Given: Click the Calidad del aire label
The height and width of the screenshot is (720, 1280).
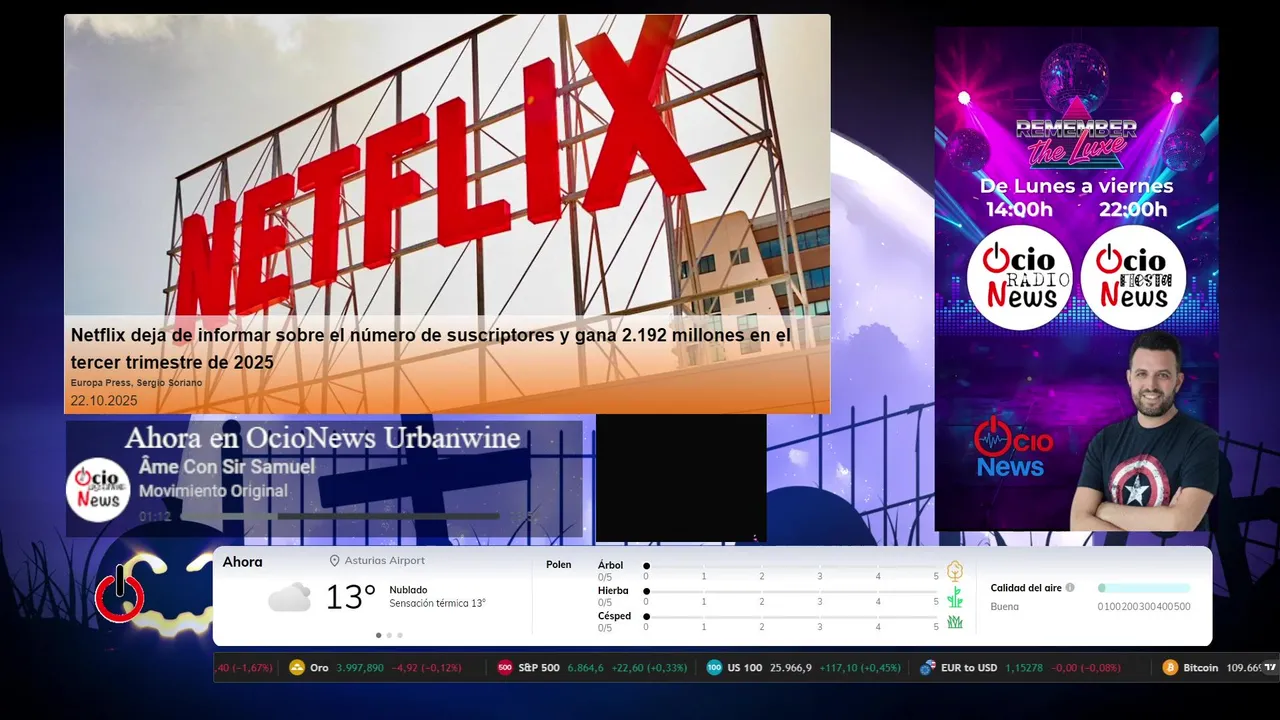Looking at the screenshot, I should pyautogui.click(x=1026, y=588).
